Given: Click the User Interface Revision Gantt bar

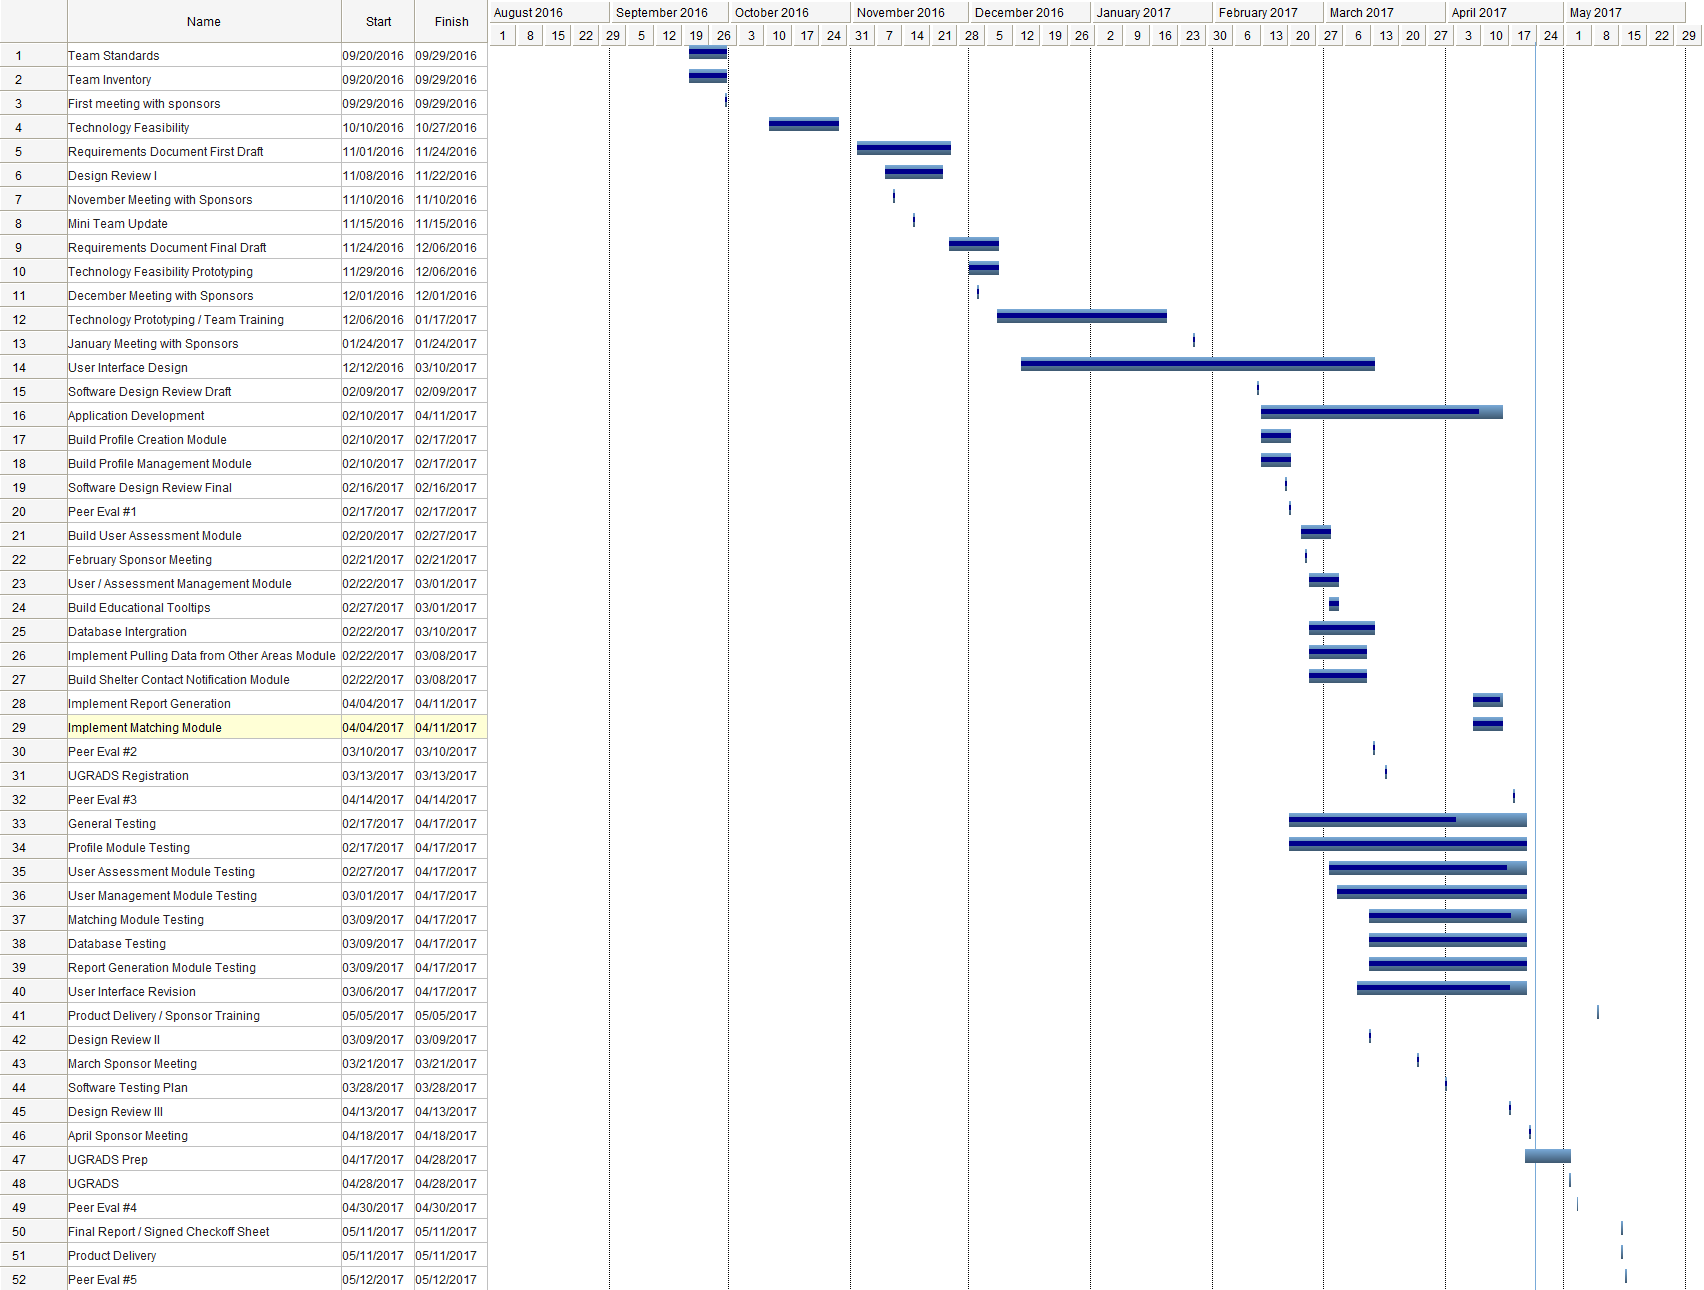Looking at the screenshot, I should pyautogui.click(x=1442, y=988).
